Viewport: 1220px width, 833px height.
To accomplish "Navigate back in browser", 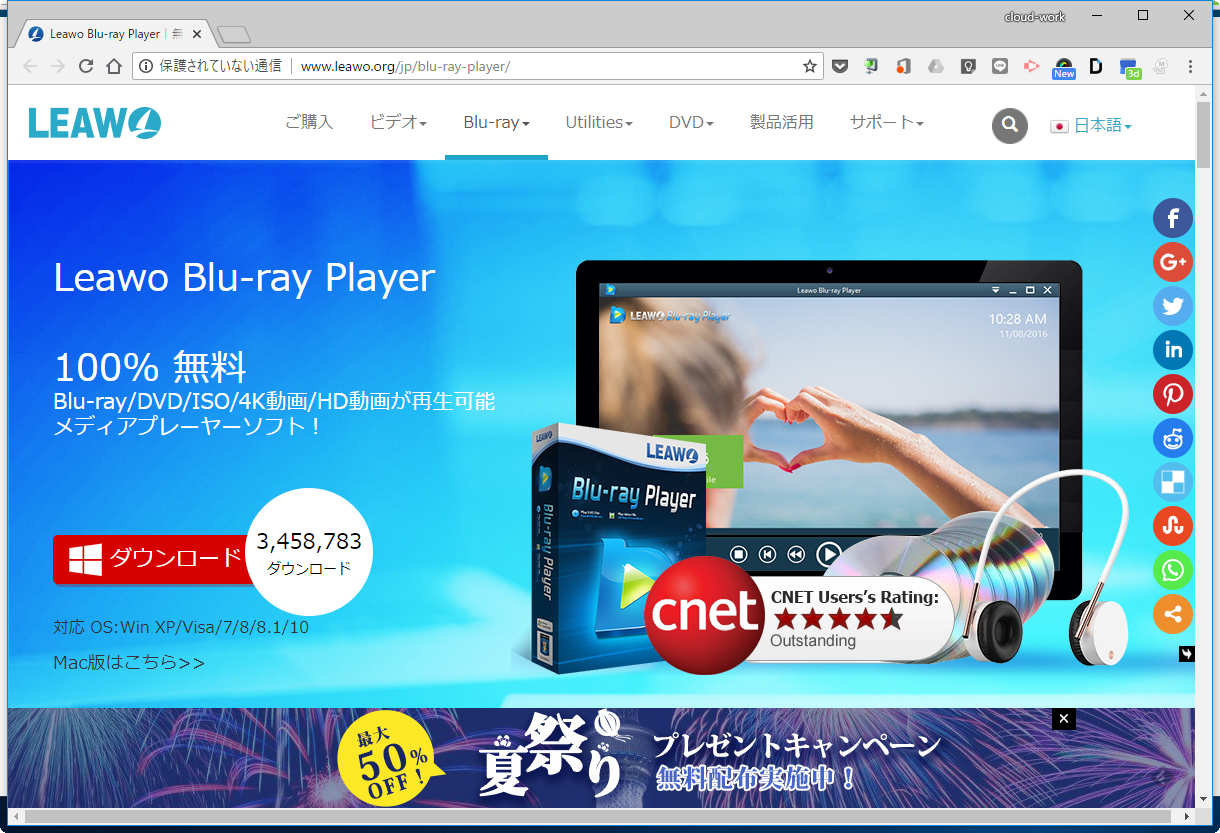I will click(30, 66).
